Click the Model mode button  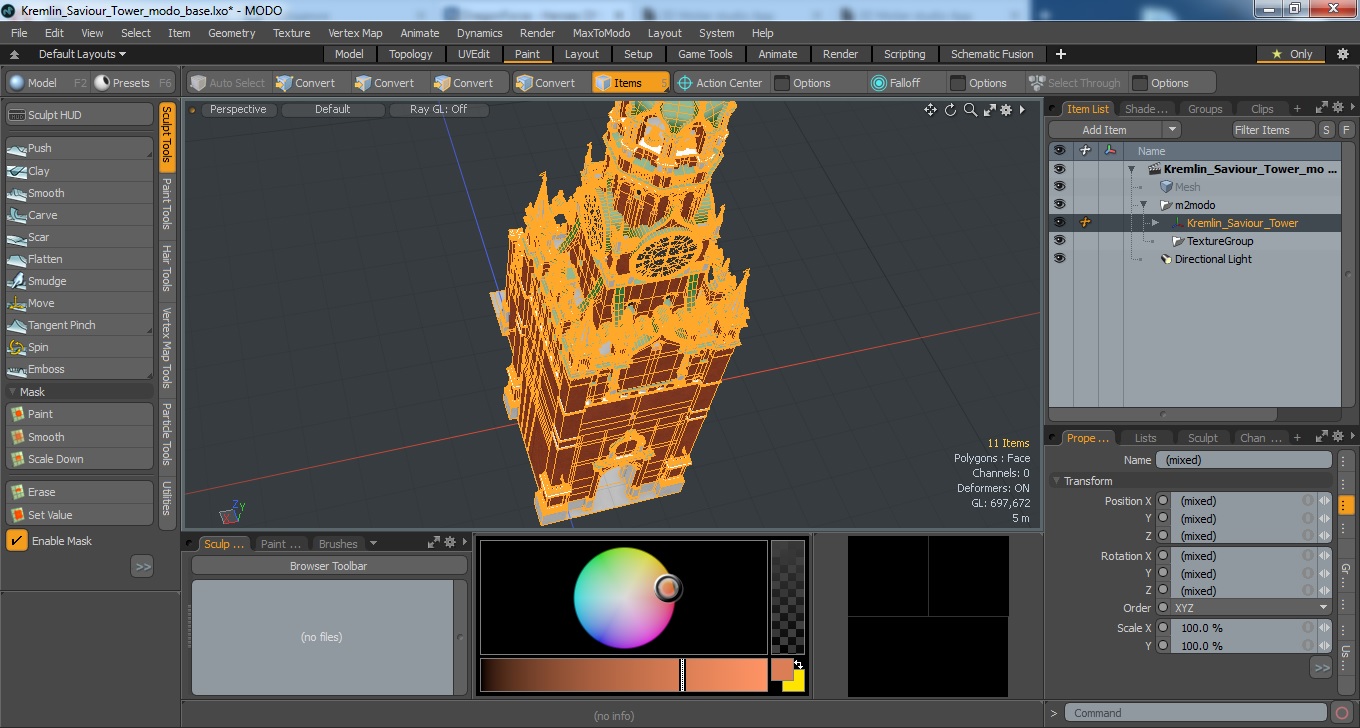click(47, 83)
